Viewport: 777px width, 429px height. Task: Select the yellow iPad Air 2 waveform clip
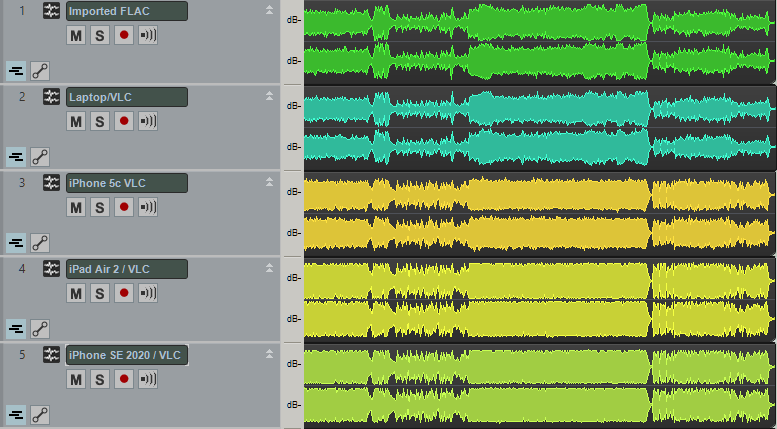pos(539,300)
